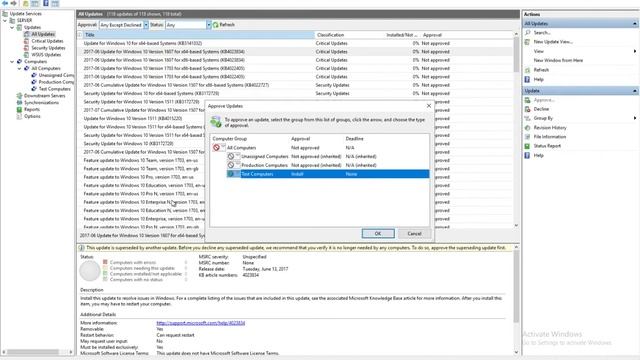Image resolution: width=640 pixels, height=360 pixels.
Task: Collapse the All Updates actions section
Action: tap(635, 24)
